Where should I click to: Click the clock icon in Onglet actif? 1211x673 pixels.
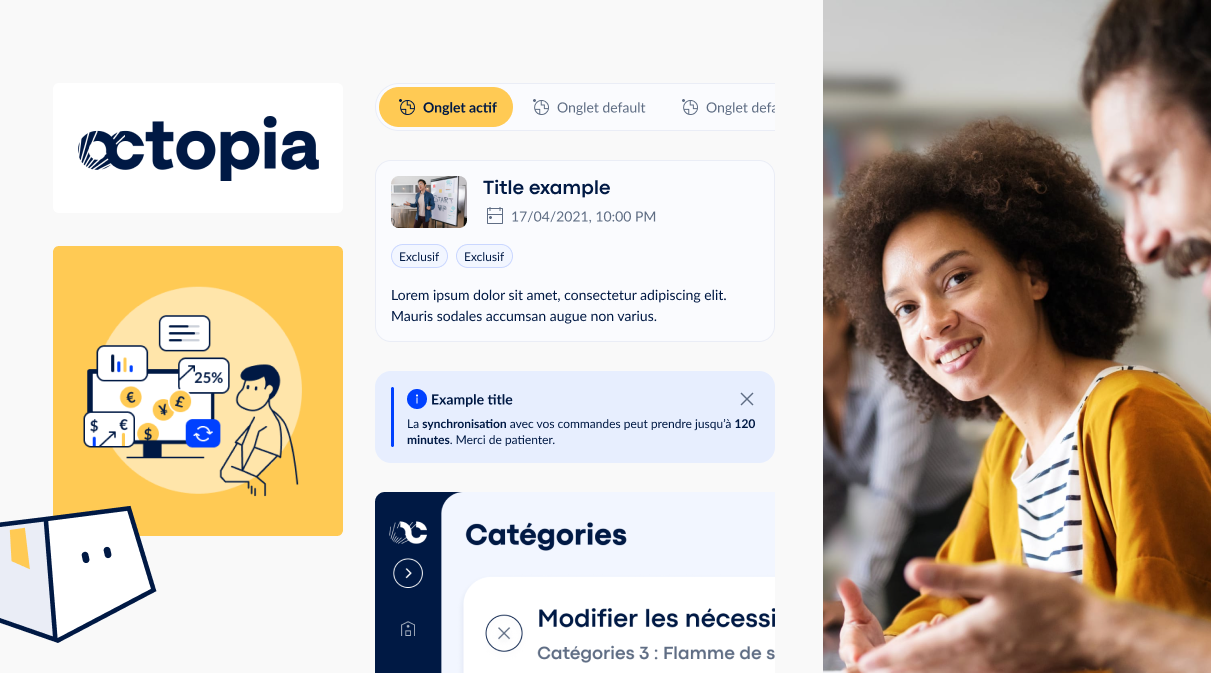click(407, 107)
